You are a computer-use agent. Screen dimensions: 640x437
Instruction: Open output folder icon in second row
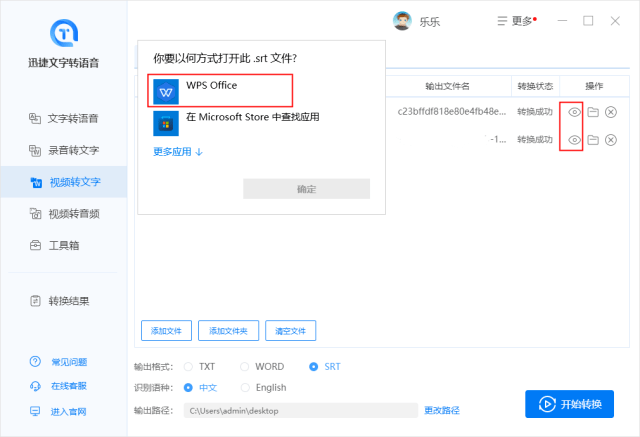(x=592, y=140)
